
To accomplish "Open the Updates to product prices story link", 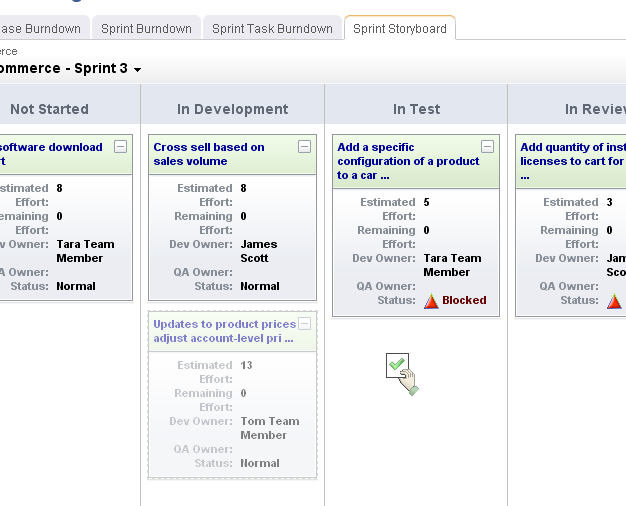I will click(224, 331).
